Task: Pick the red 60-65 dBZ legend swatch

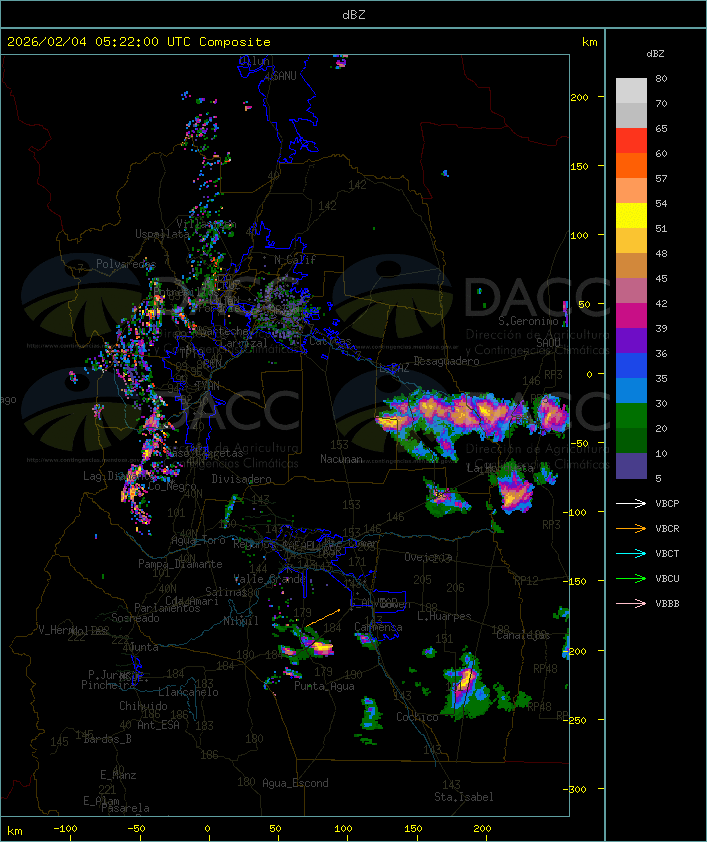Action: [x=631, y=141]
